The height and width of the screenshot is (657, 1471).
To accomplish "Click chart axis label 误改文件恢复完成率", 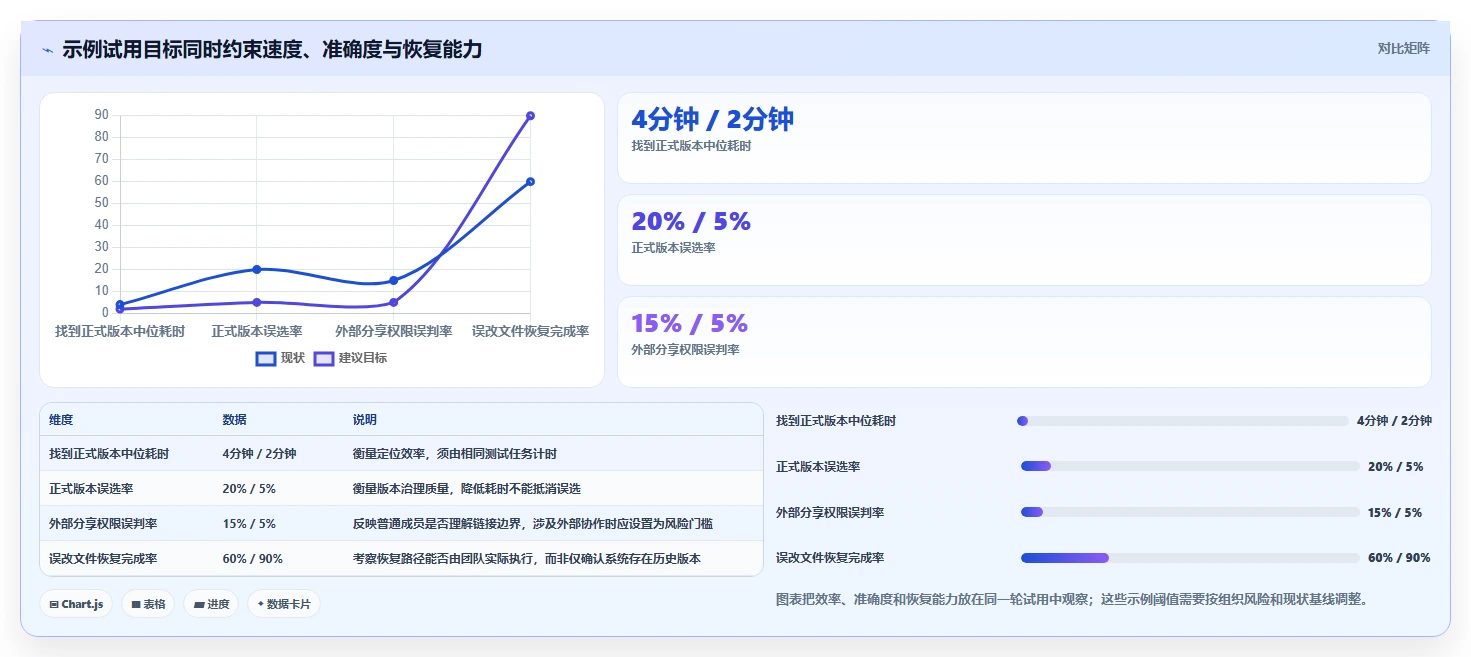I will (x=530, y=331).
